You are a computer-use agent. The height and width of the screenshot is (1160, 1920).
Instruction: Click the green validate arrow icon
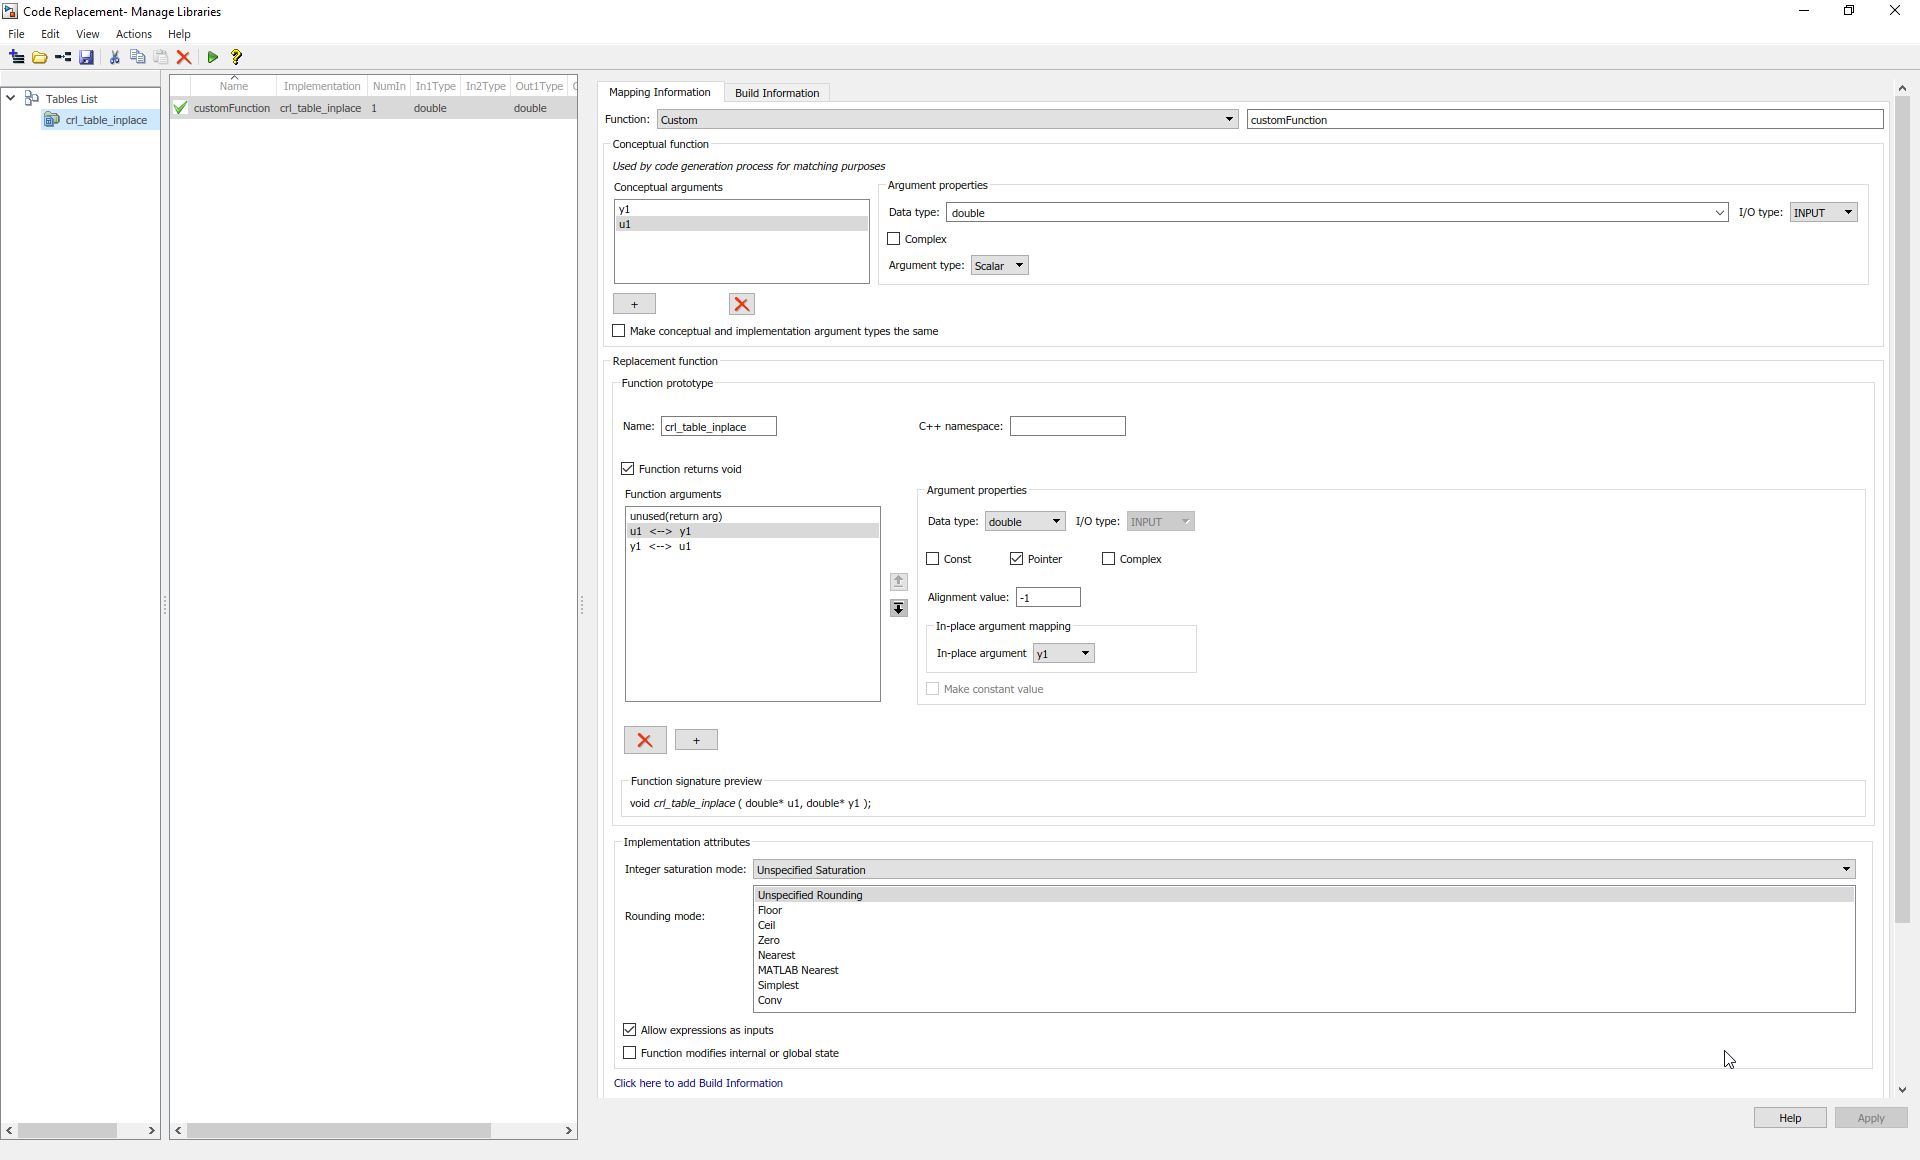(212, 57)
